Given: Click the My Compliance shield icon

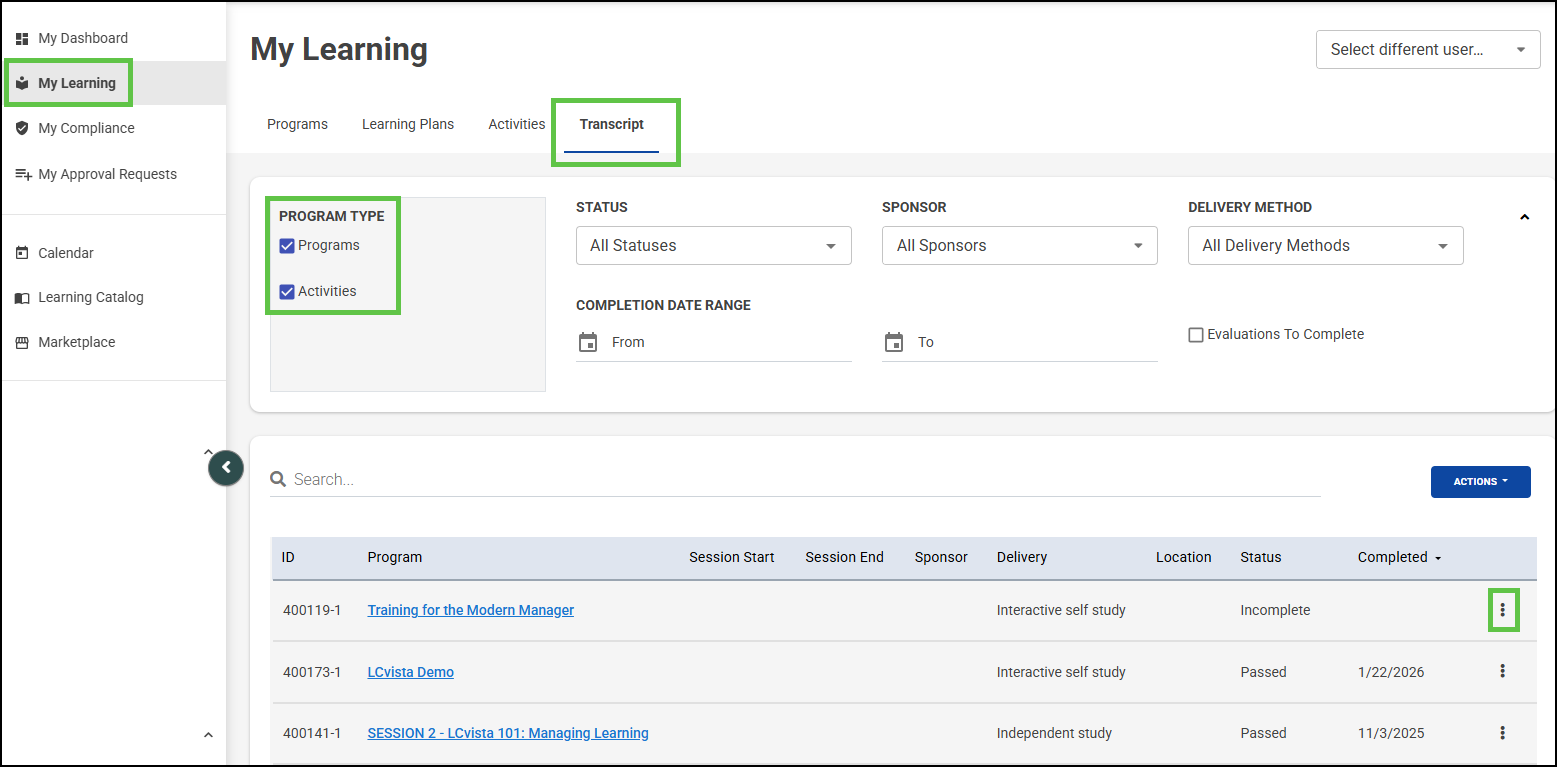Looking at the screenshot, I should pos(22,128).
